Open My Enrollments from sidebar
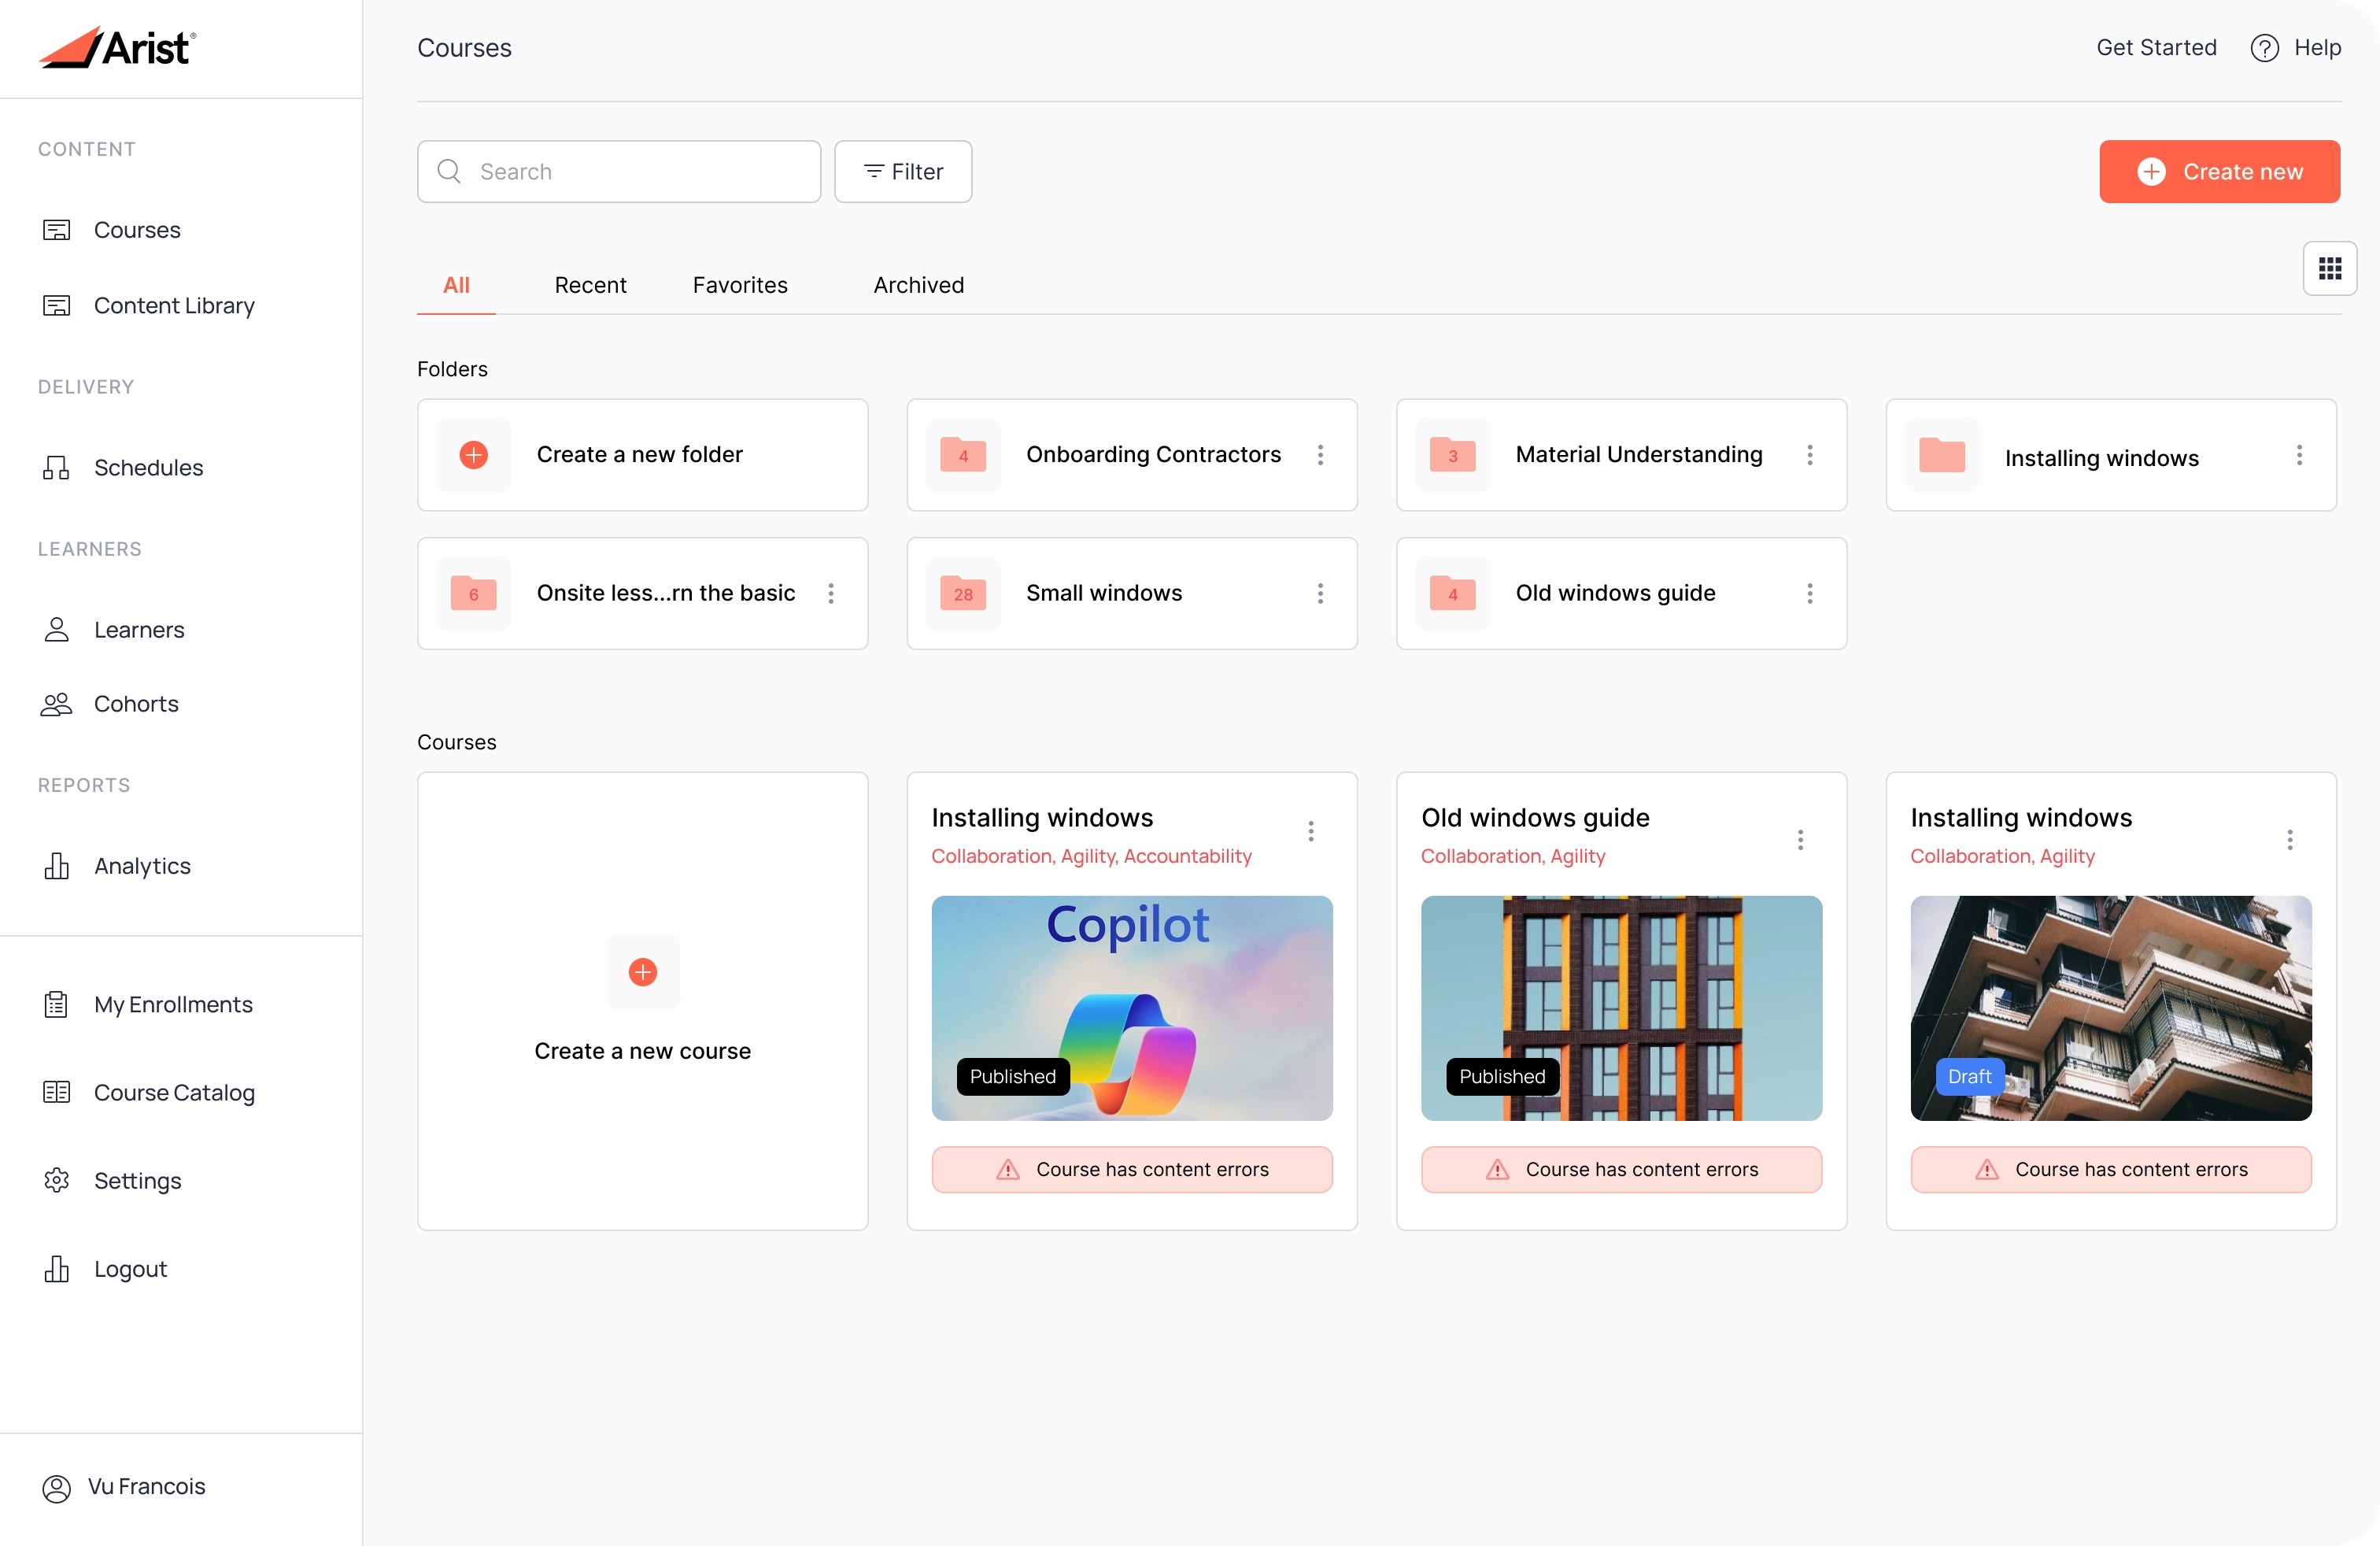Screen dimensions: 2380x1546 pos(172,1004)
